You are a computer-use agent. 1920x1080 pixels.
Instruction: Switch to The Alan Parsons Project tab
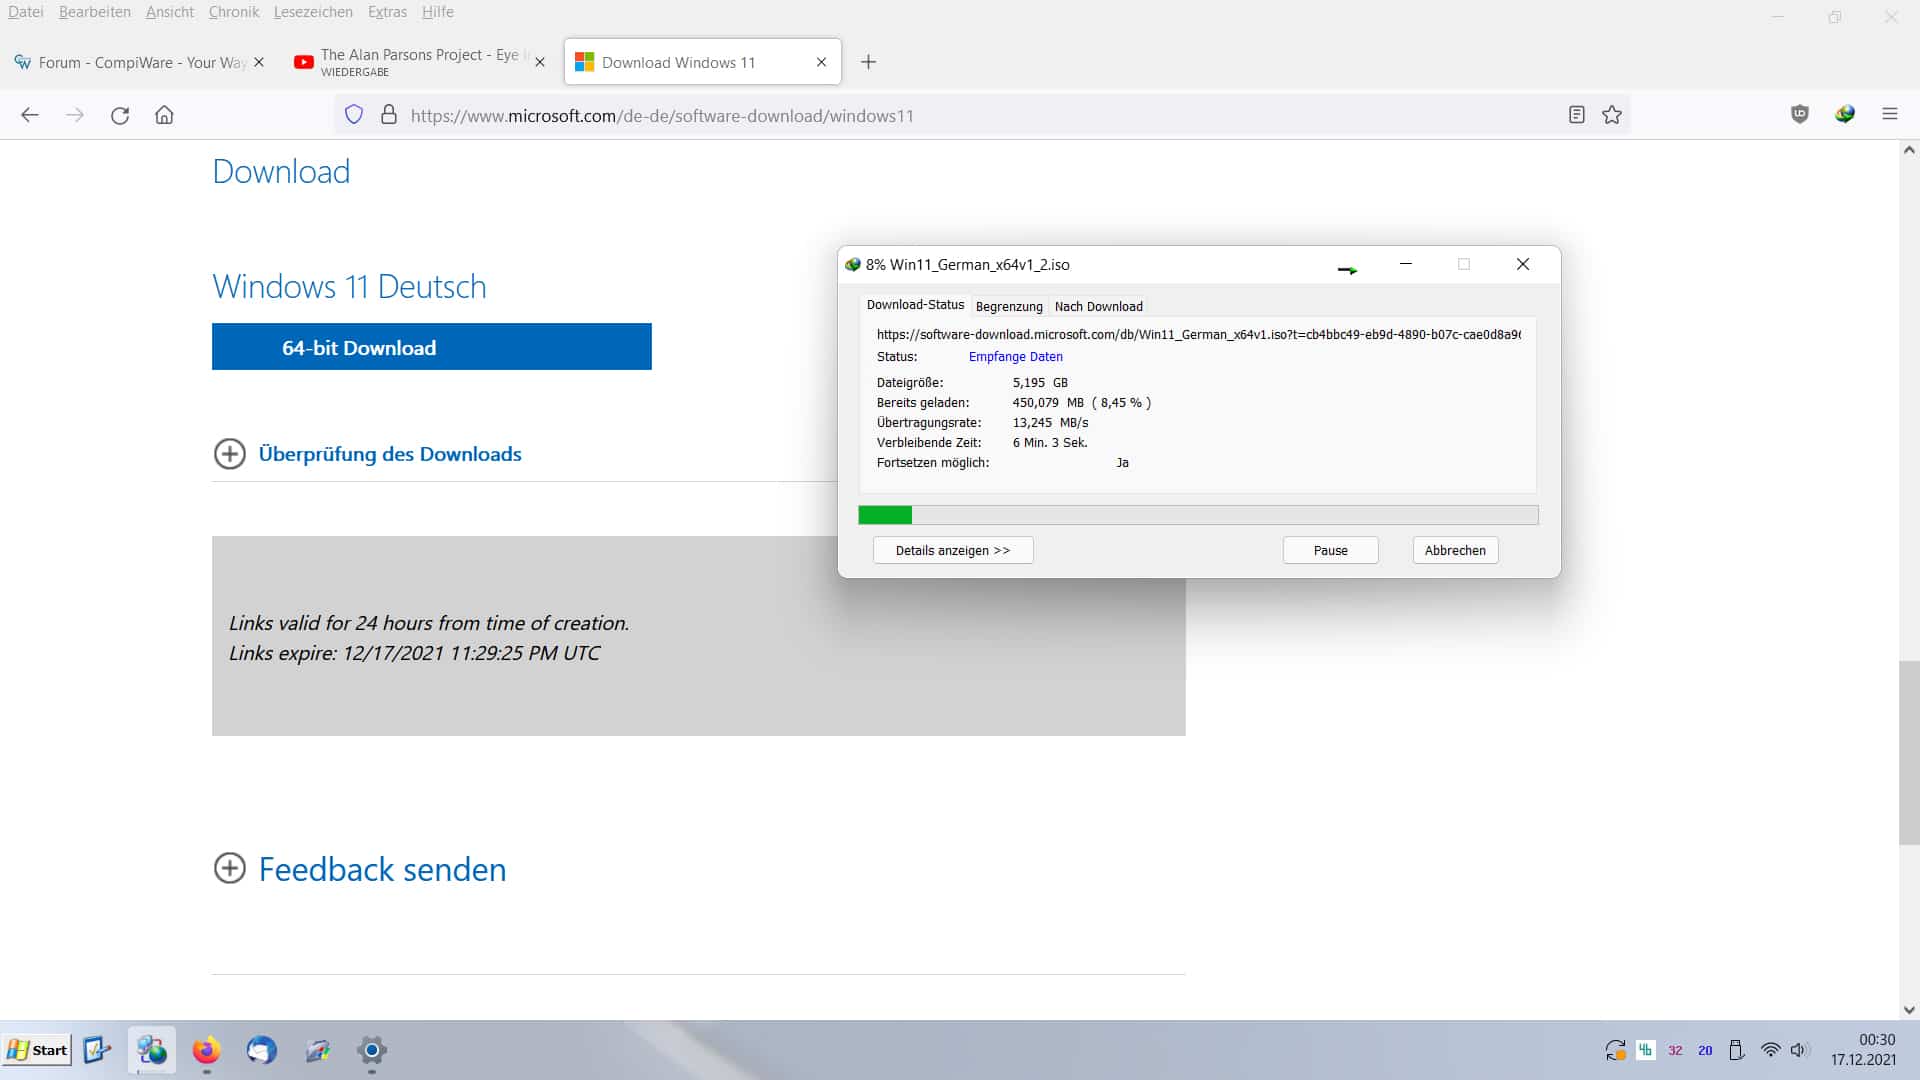coord(420,62)
